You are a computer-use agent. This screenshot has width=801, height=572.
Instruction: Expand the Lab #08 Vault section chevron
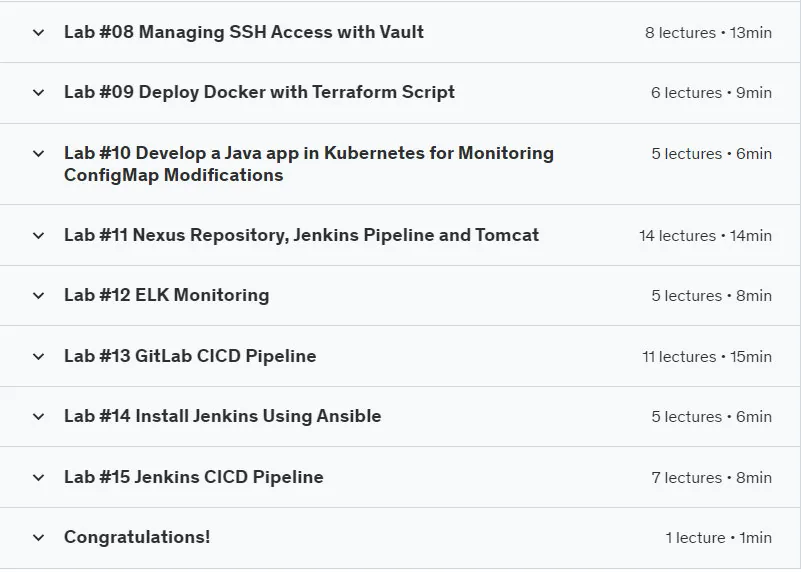click(x=38, y=33)
